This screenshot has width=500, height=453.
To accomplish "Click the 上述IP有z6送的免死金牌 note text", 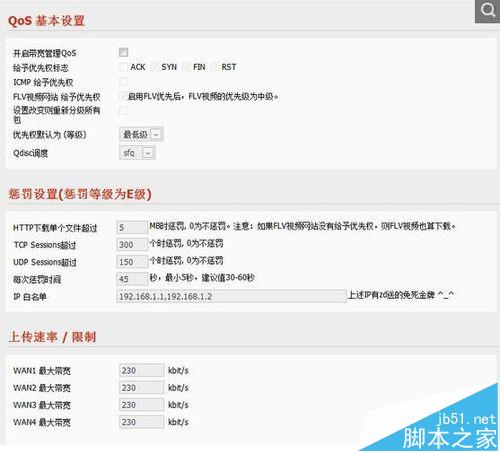I will pyautogui.click(x=401, y=295).
